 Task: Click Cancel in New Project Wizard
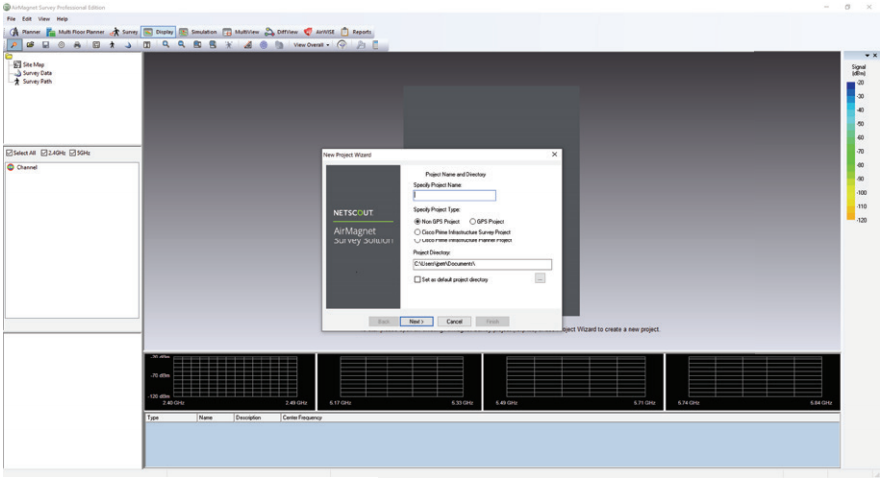click(454, 322)
